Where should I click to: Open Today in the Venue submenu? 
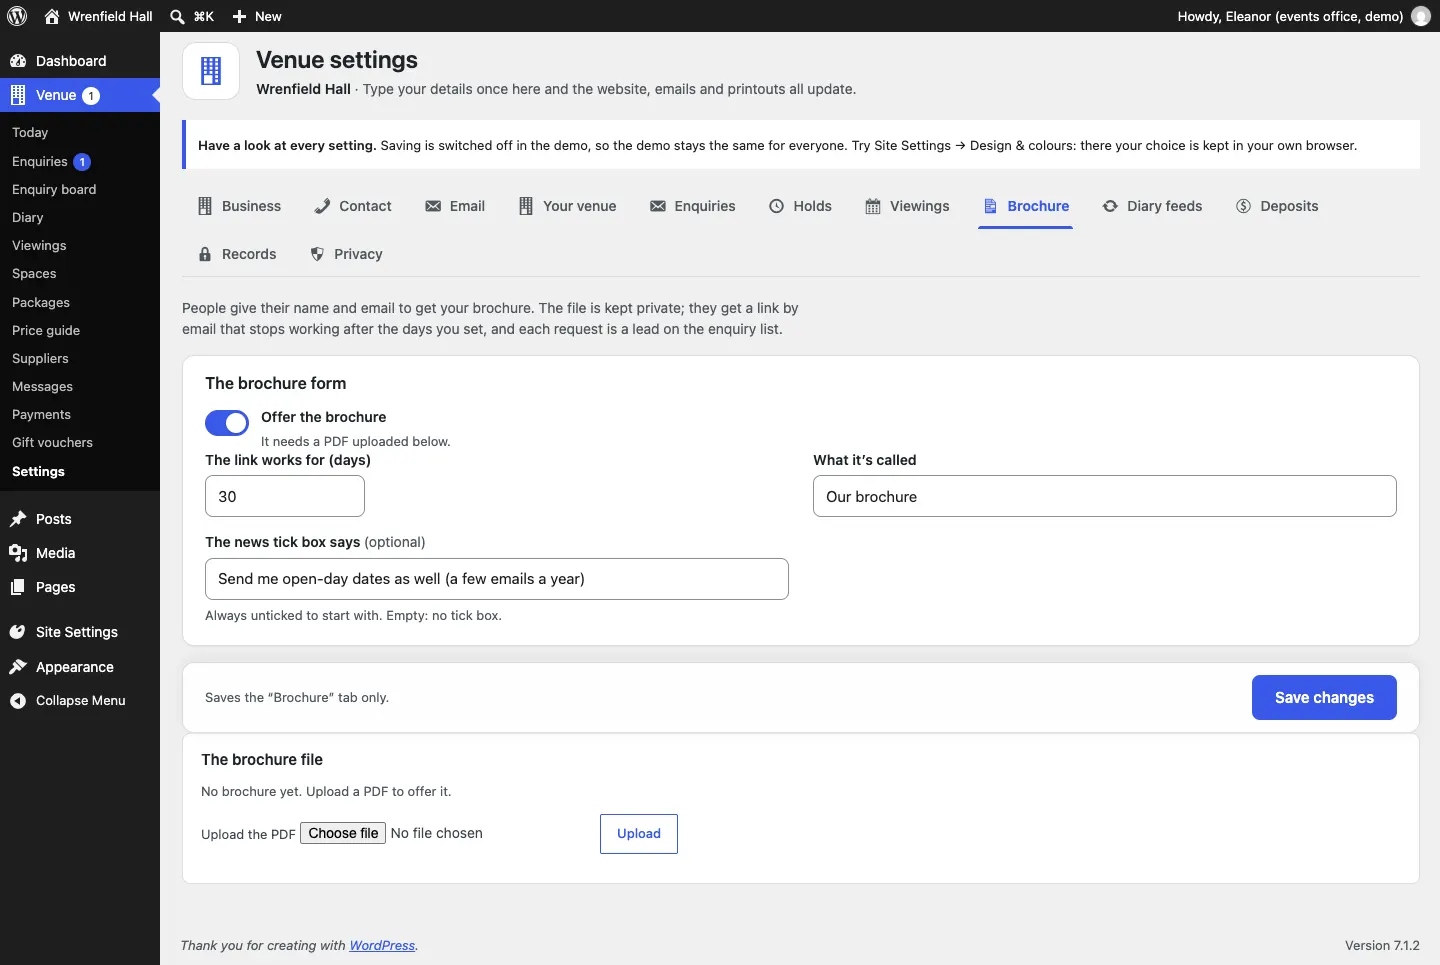(x=30, y=132)
